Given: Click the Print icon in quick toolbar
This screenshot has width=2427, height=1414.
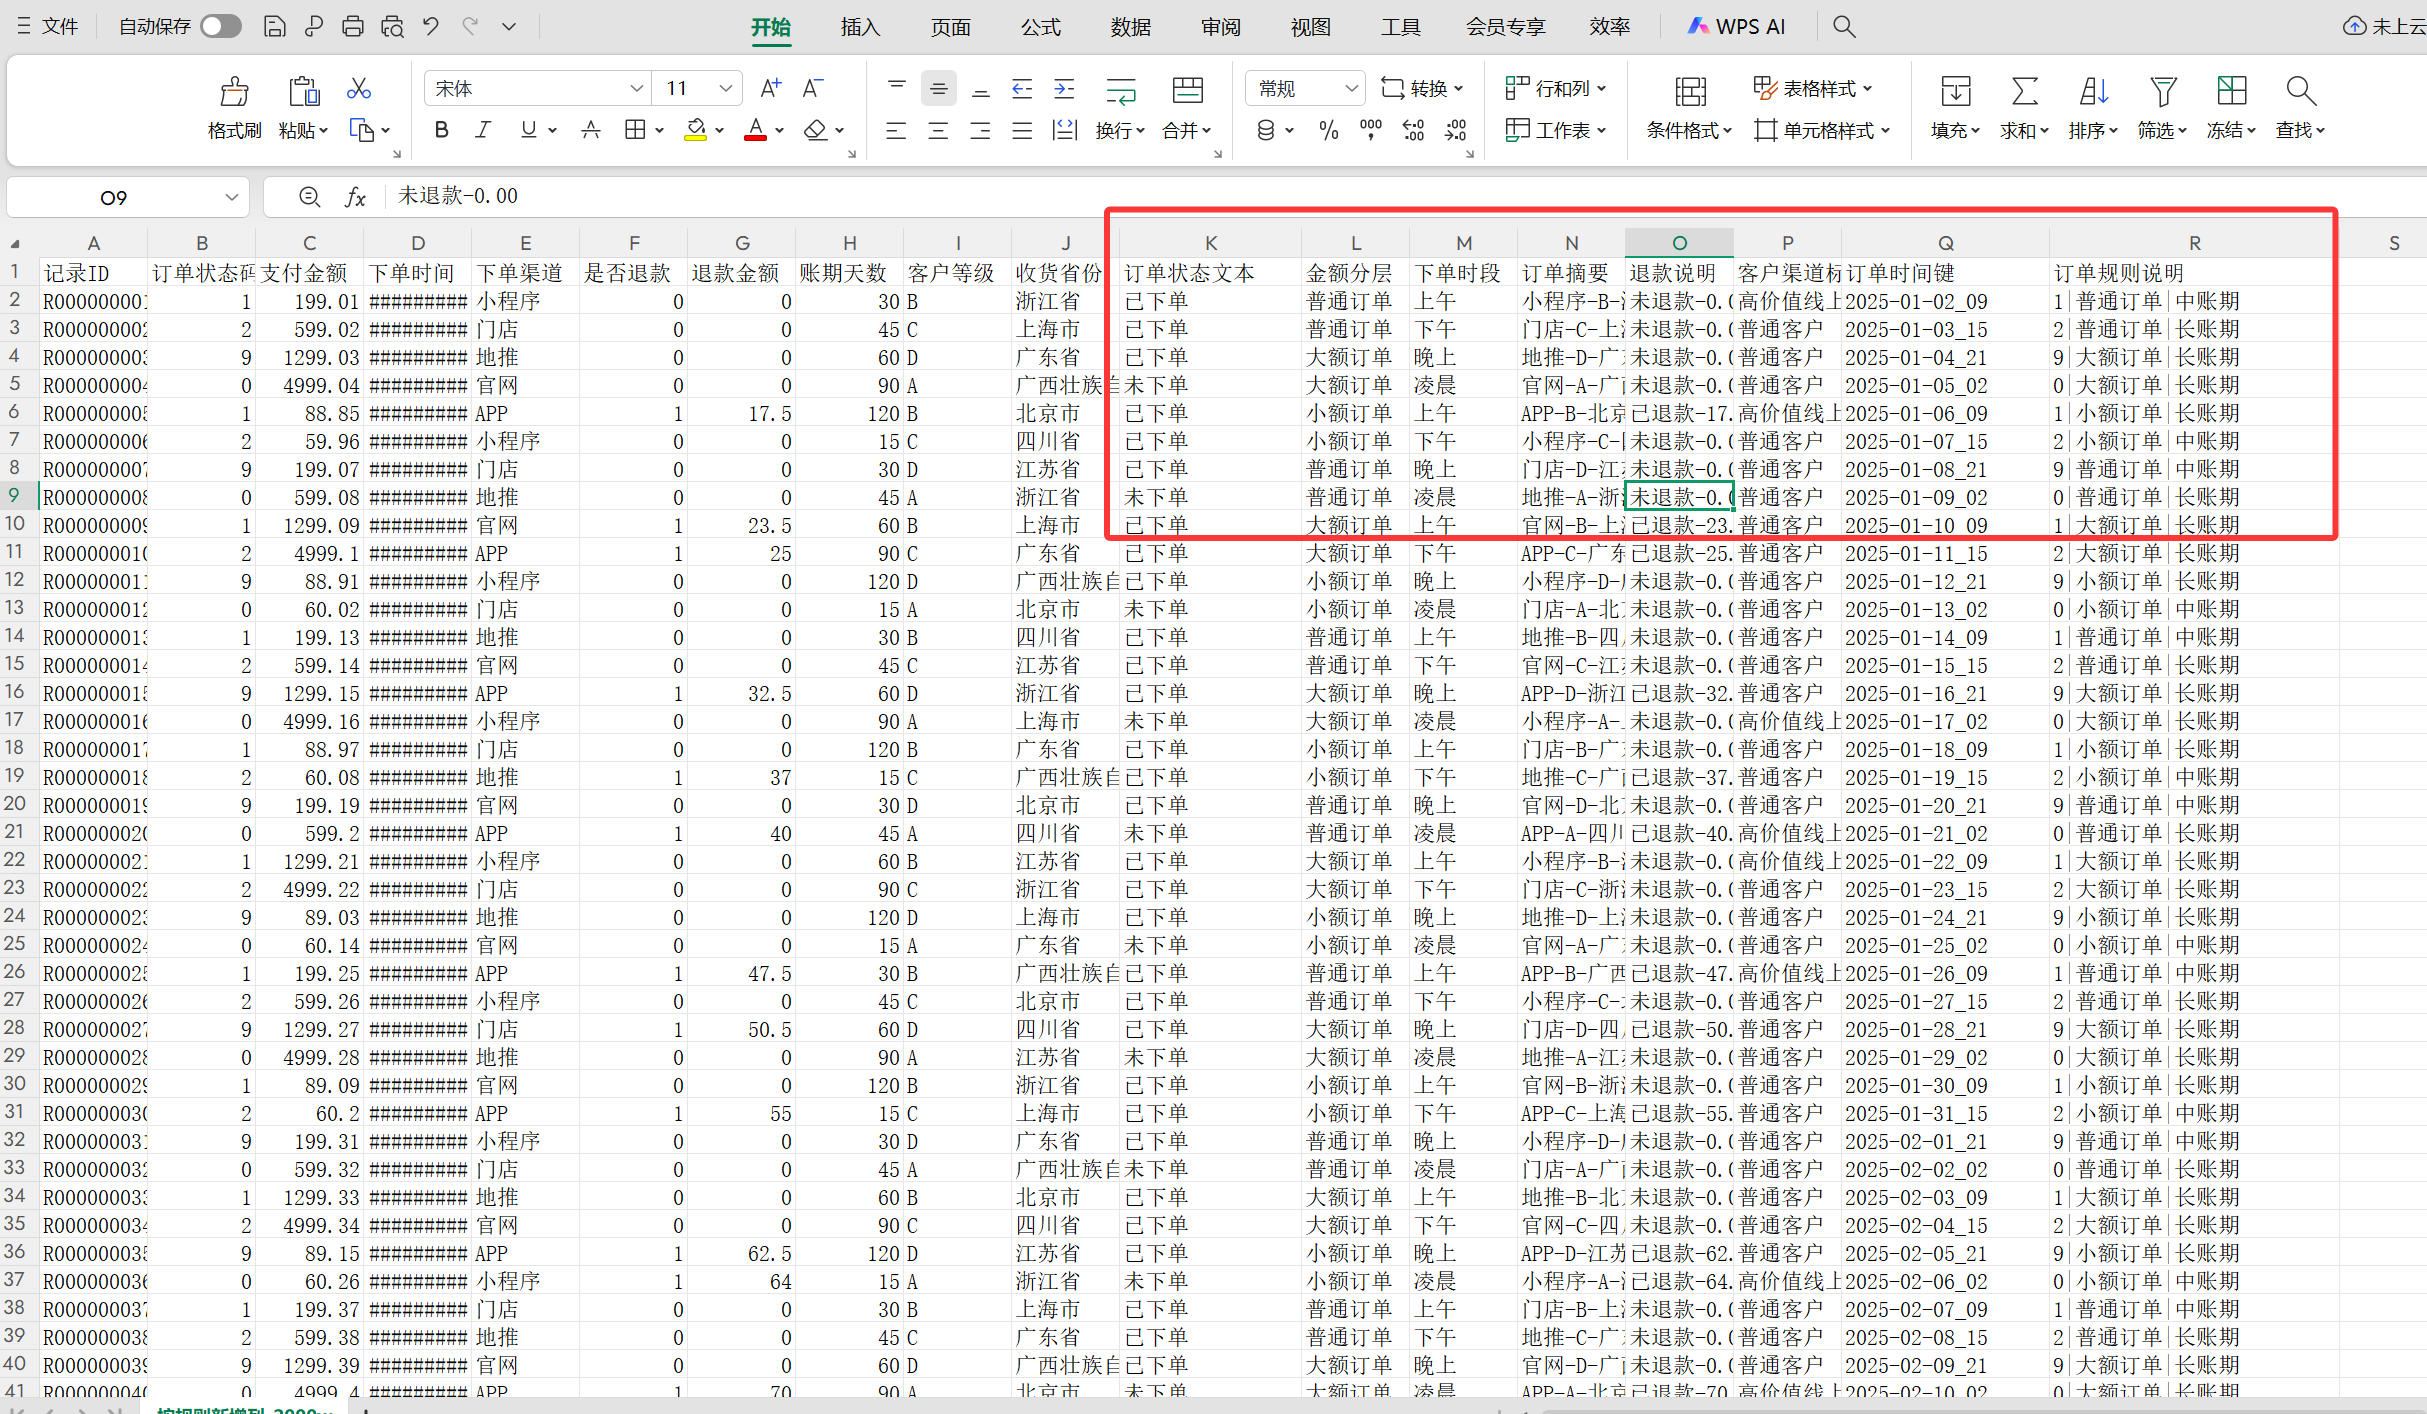Looking at the screenshot, I should pyautogui.click(x=352, y=26).
